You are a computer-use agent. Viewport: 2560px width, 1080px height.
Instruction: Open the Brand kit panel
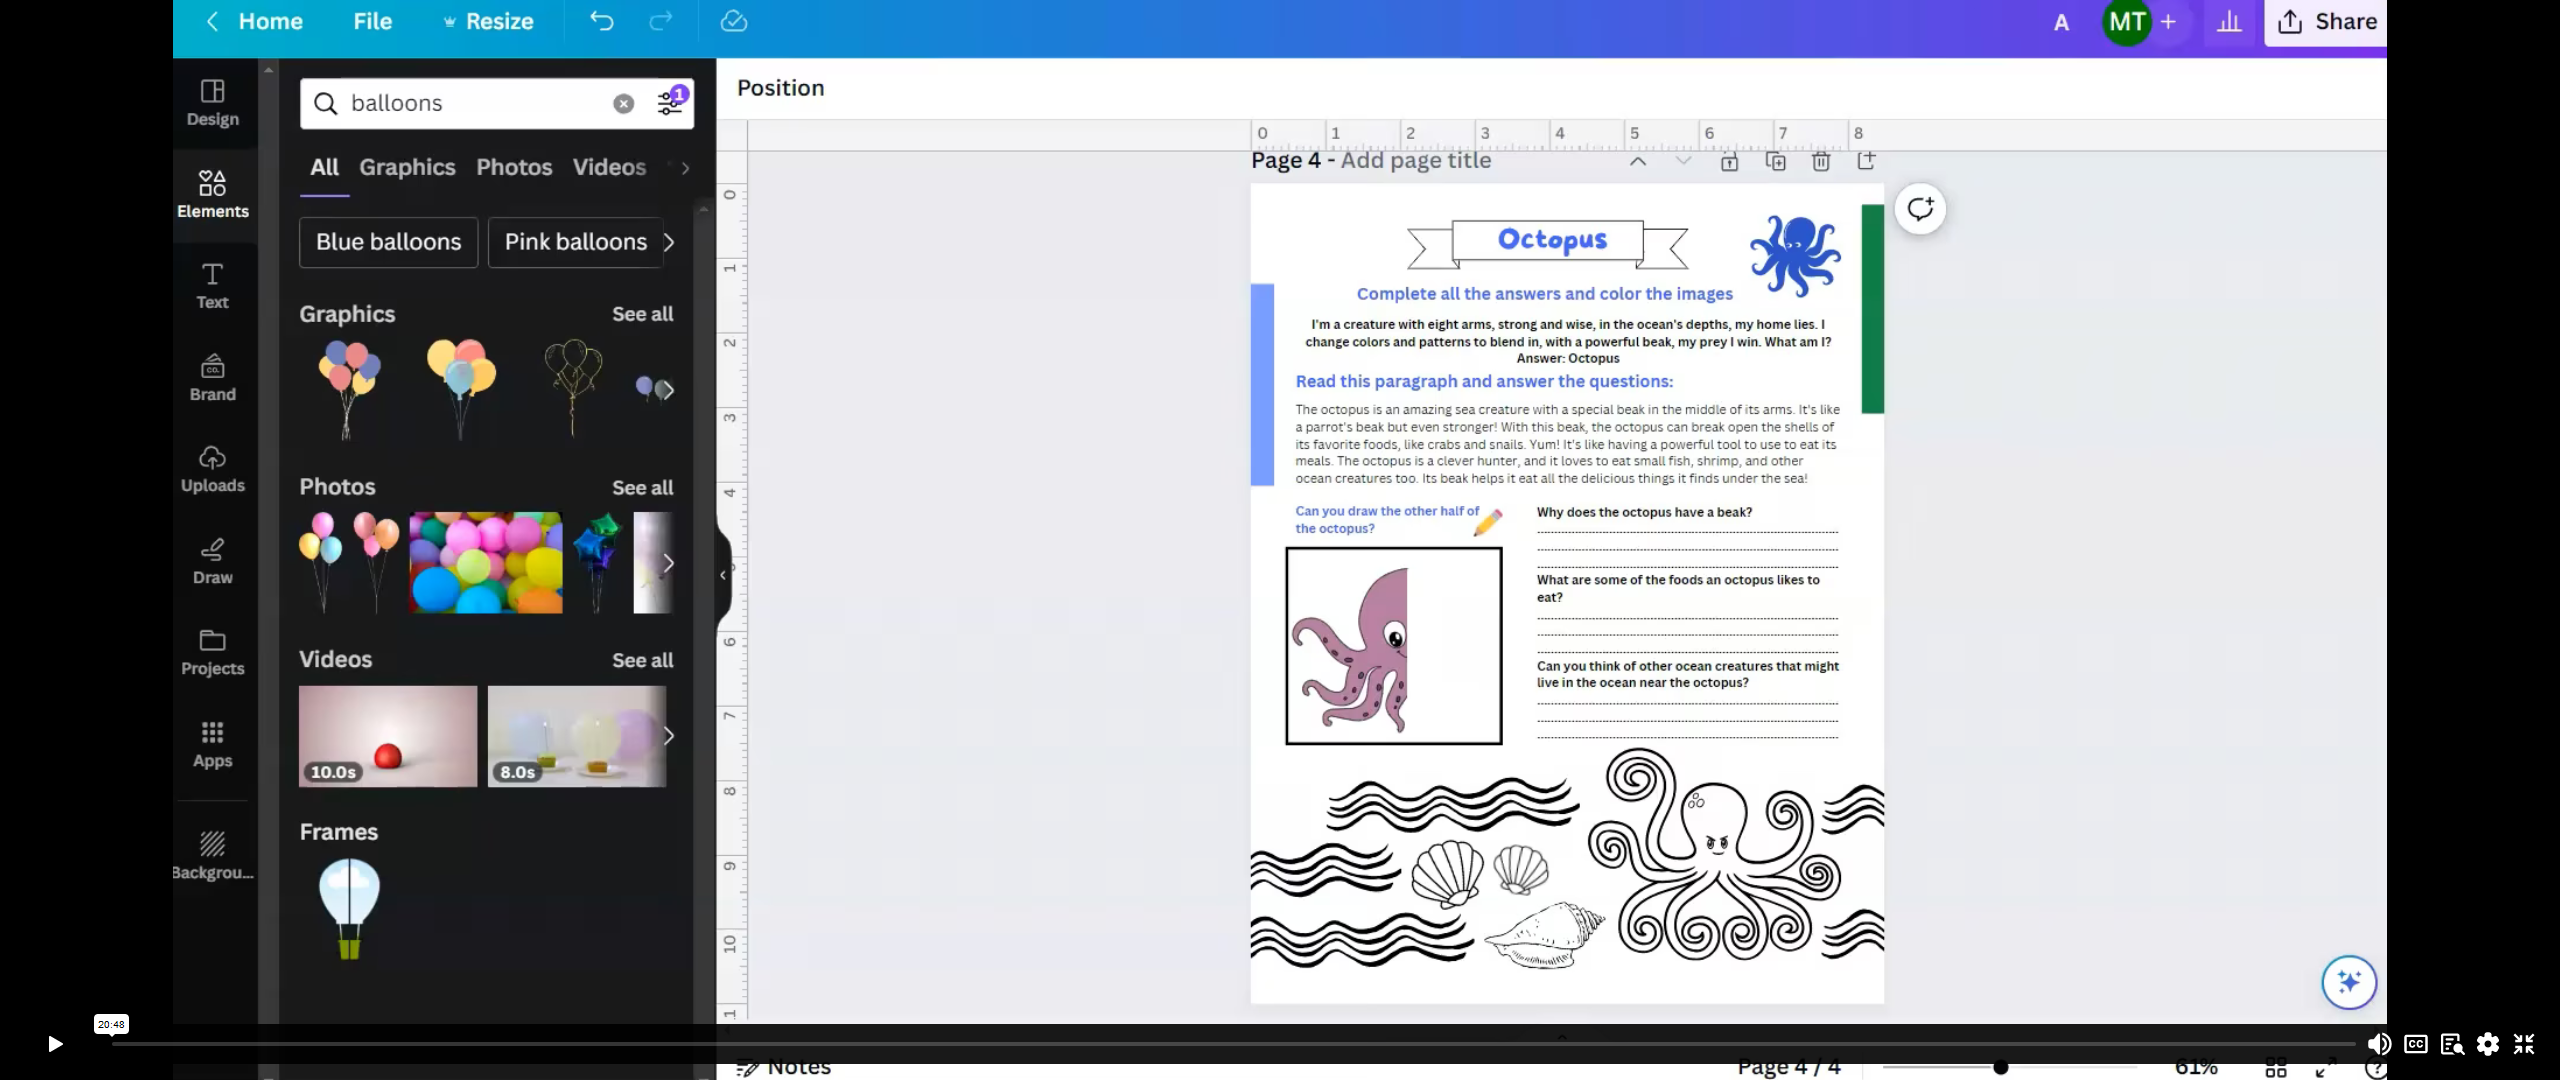click(x=212, y=378)
